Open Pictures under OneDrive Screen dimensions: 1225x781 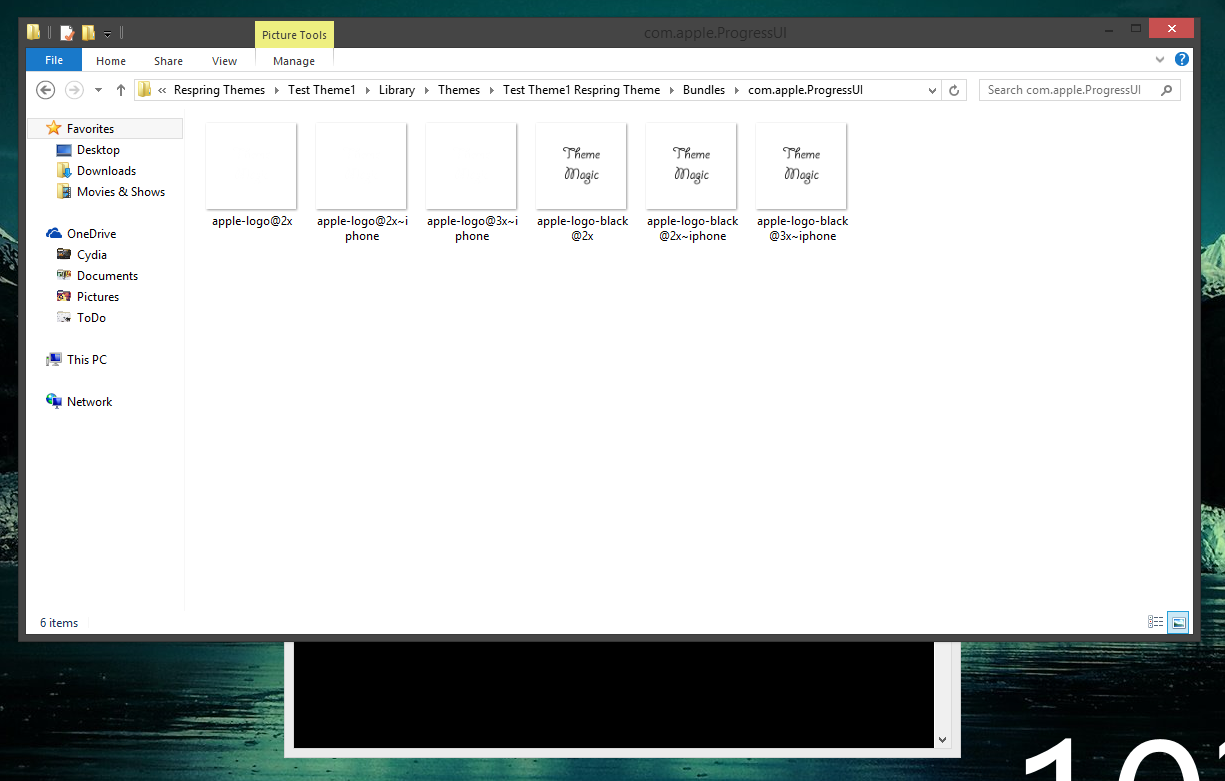(98, 297)
